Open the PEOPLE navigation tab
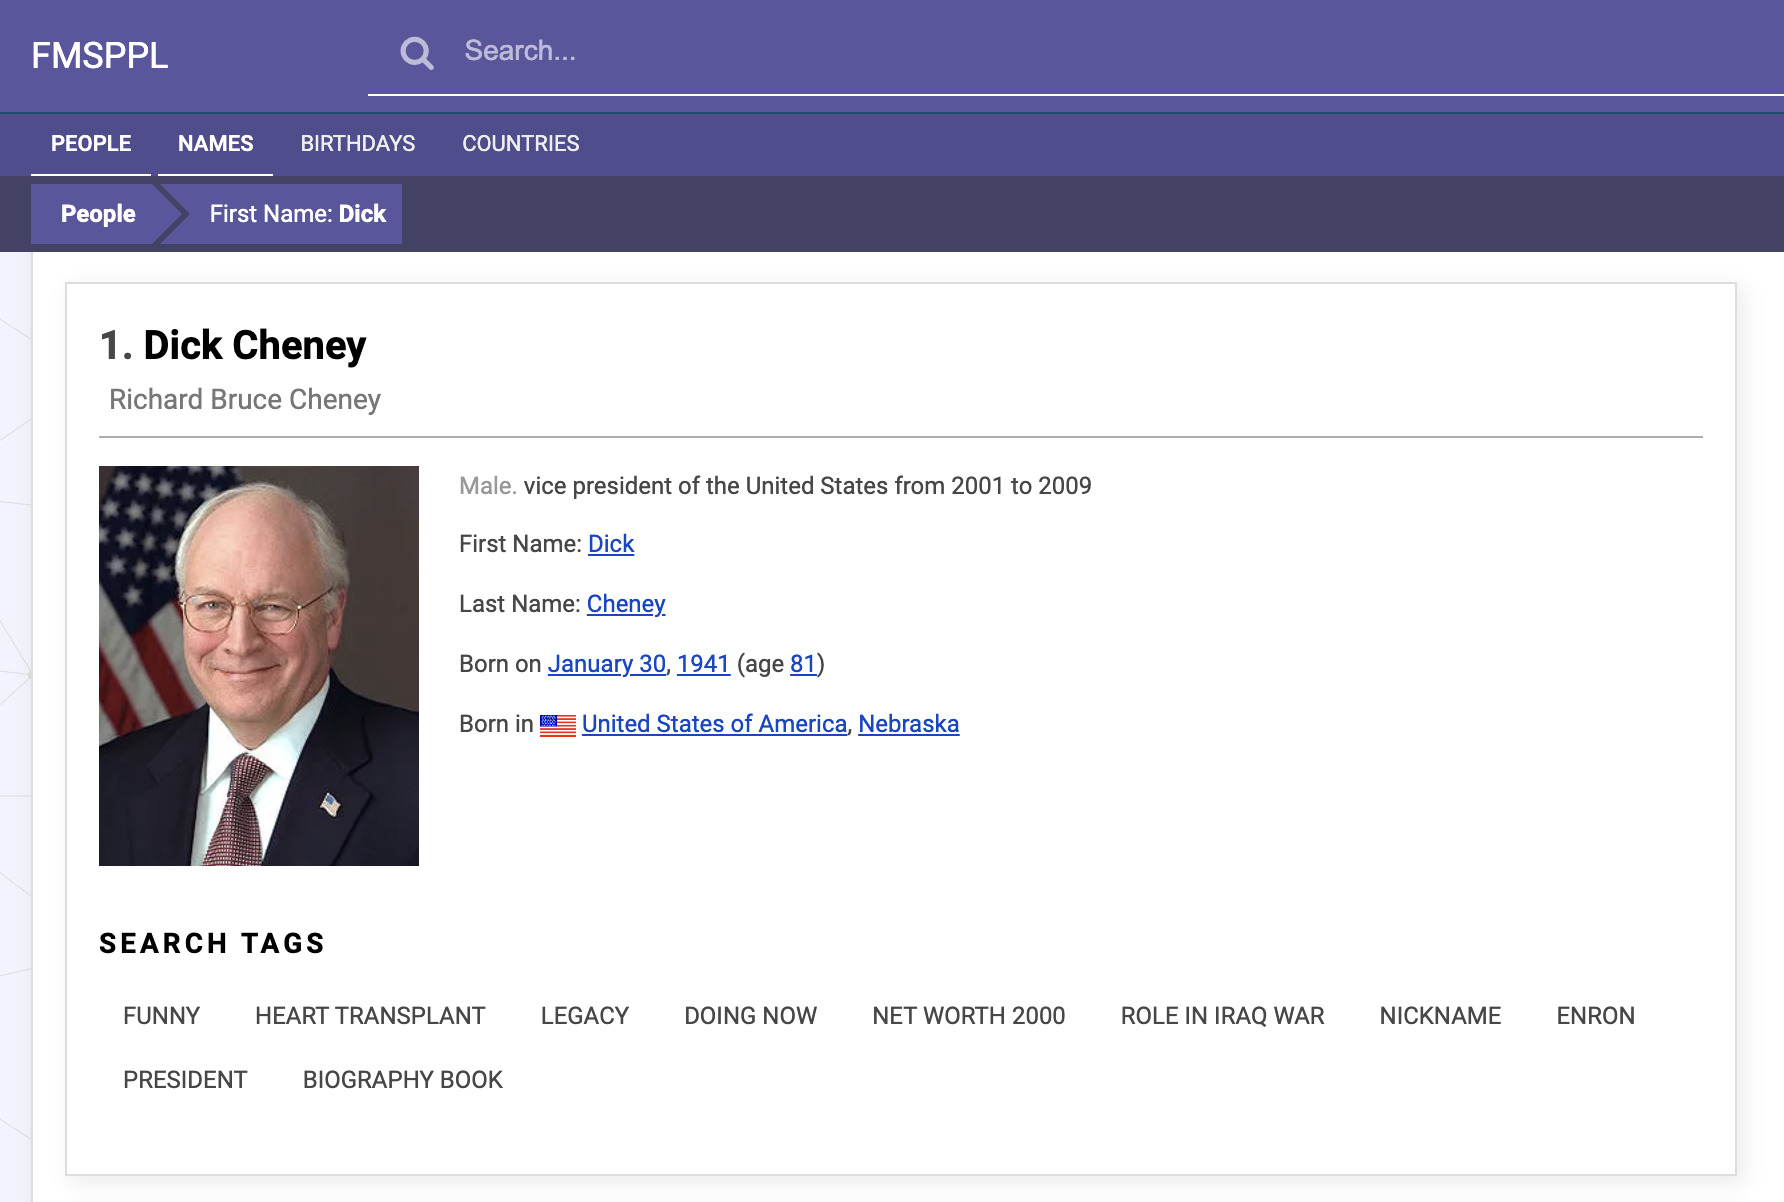The image size is (1784, 1202). [90, 143]
